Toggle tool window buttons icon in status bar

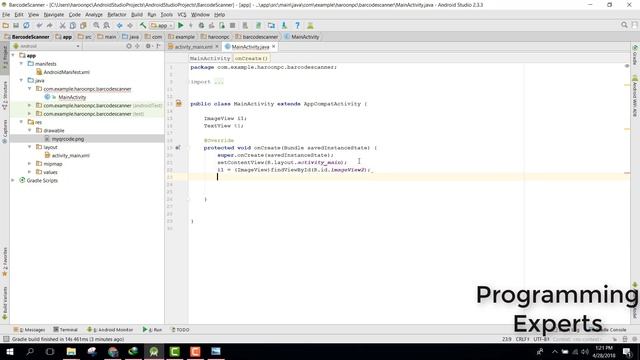[6, 339]
